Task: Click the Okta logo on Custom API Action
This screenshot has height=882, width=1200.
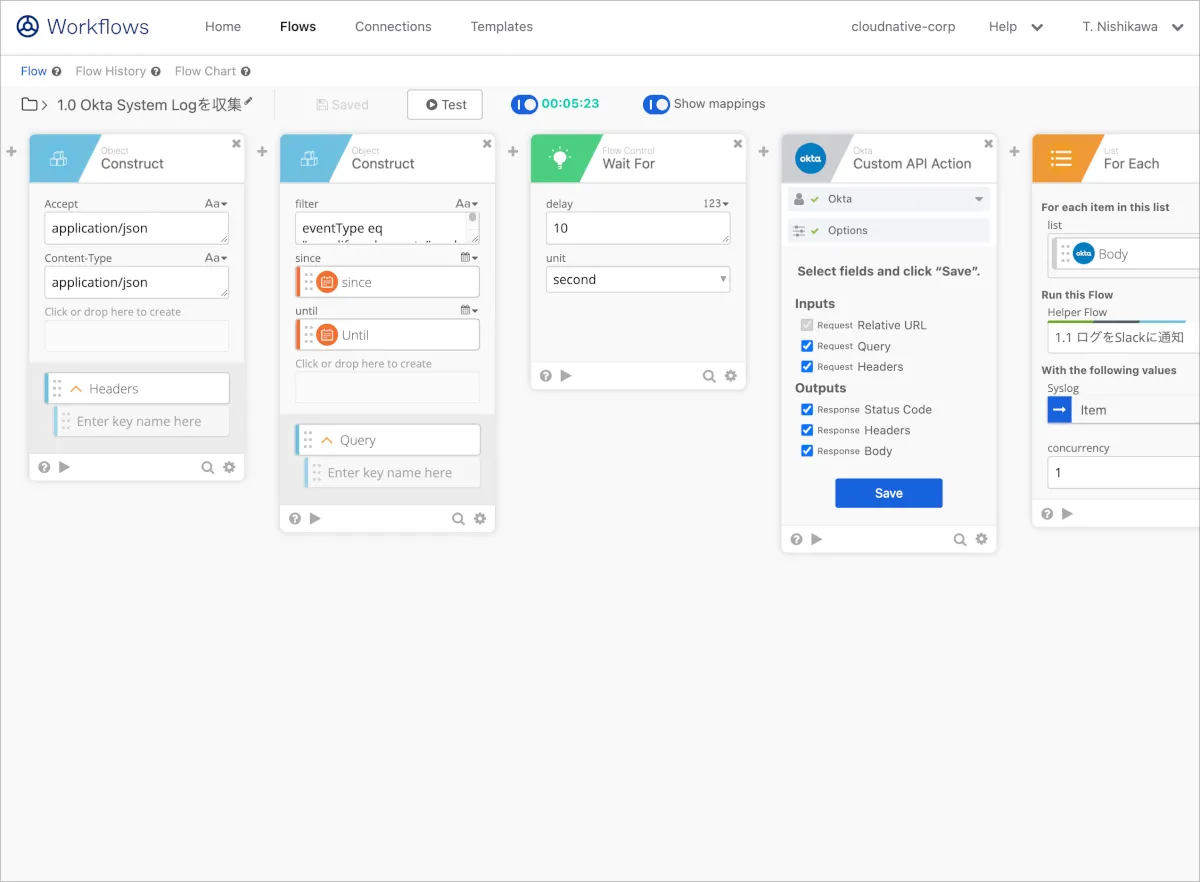Action: coord(810,158)
